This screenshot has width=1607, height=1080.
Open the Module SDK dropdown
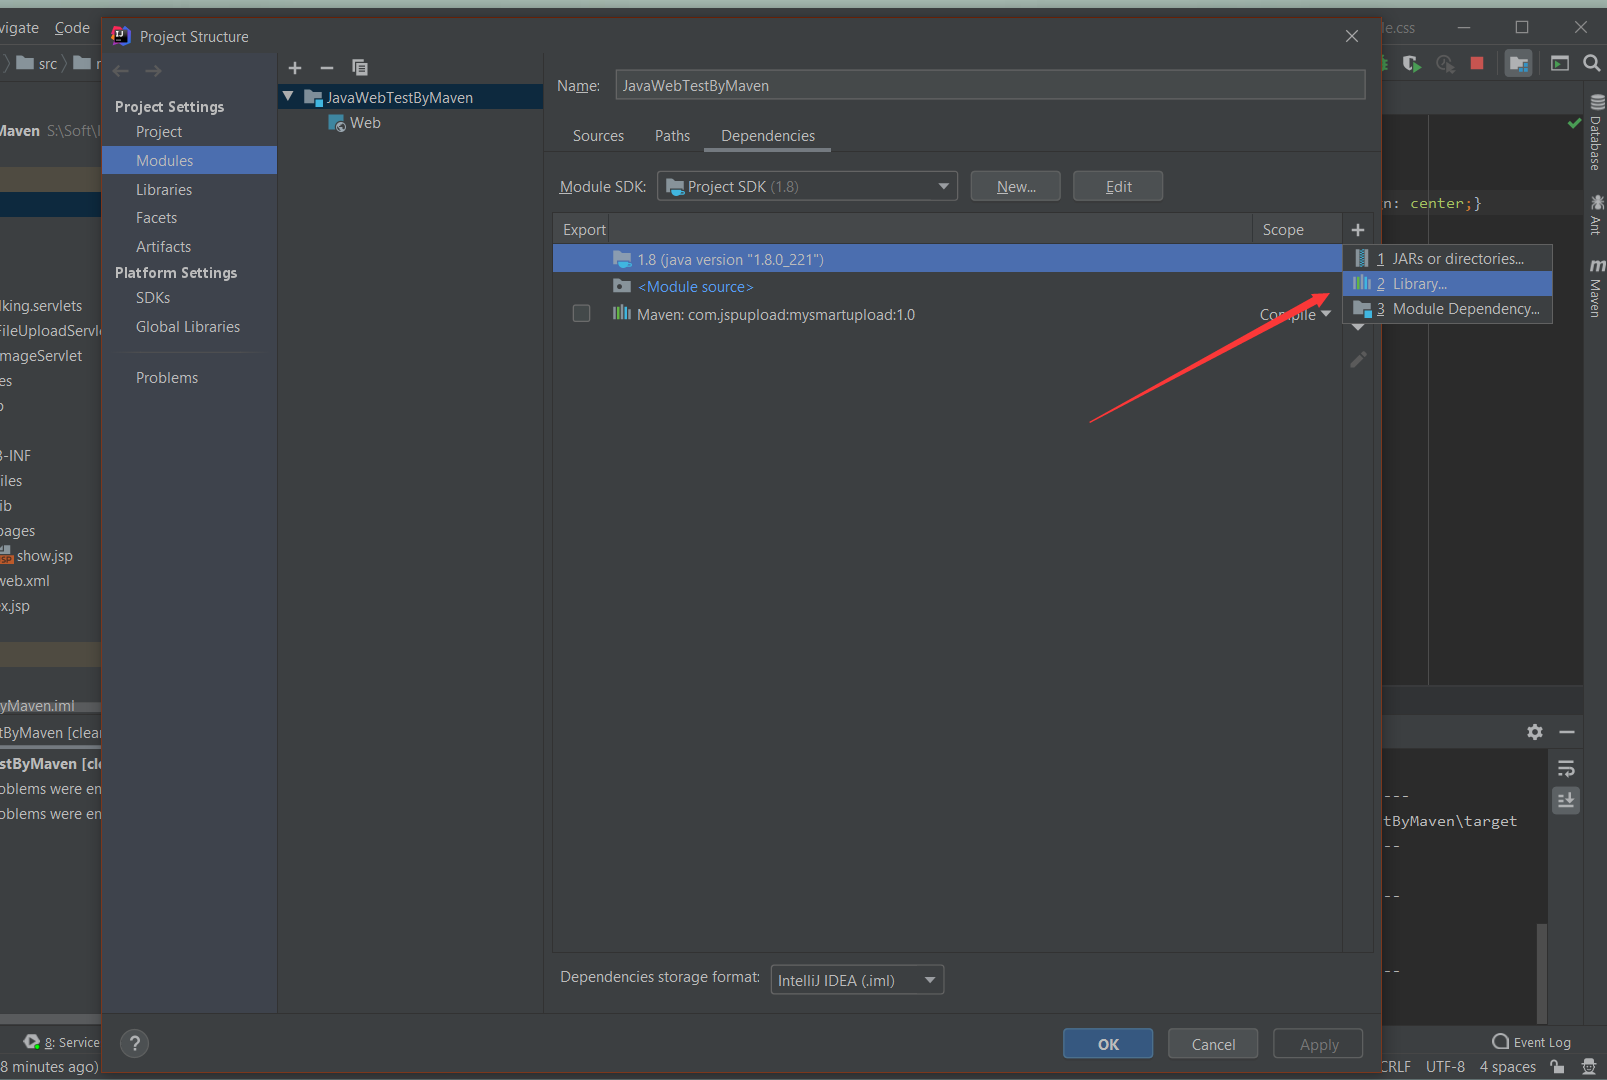(807, 186)
